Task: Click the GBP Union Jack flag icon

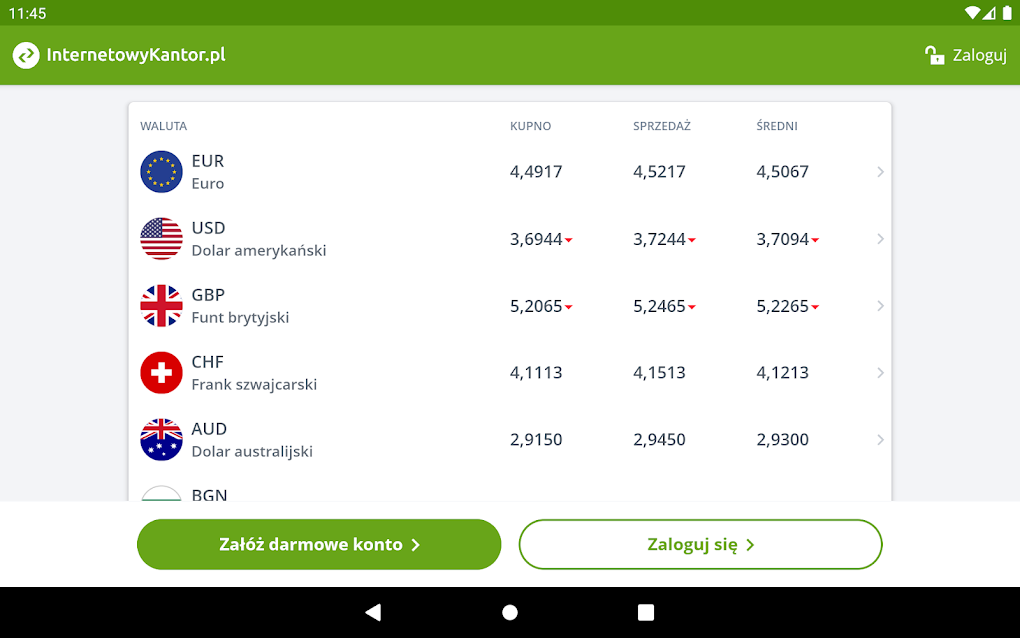Action: tap(161, 305)
